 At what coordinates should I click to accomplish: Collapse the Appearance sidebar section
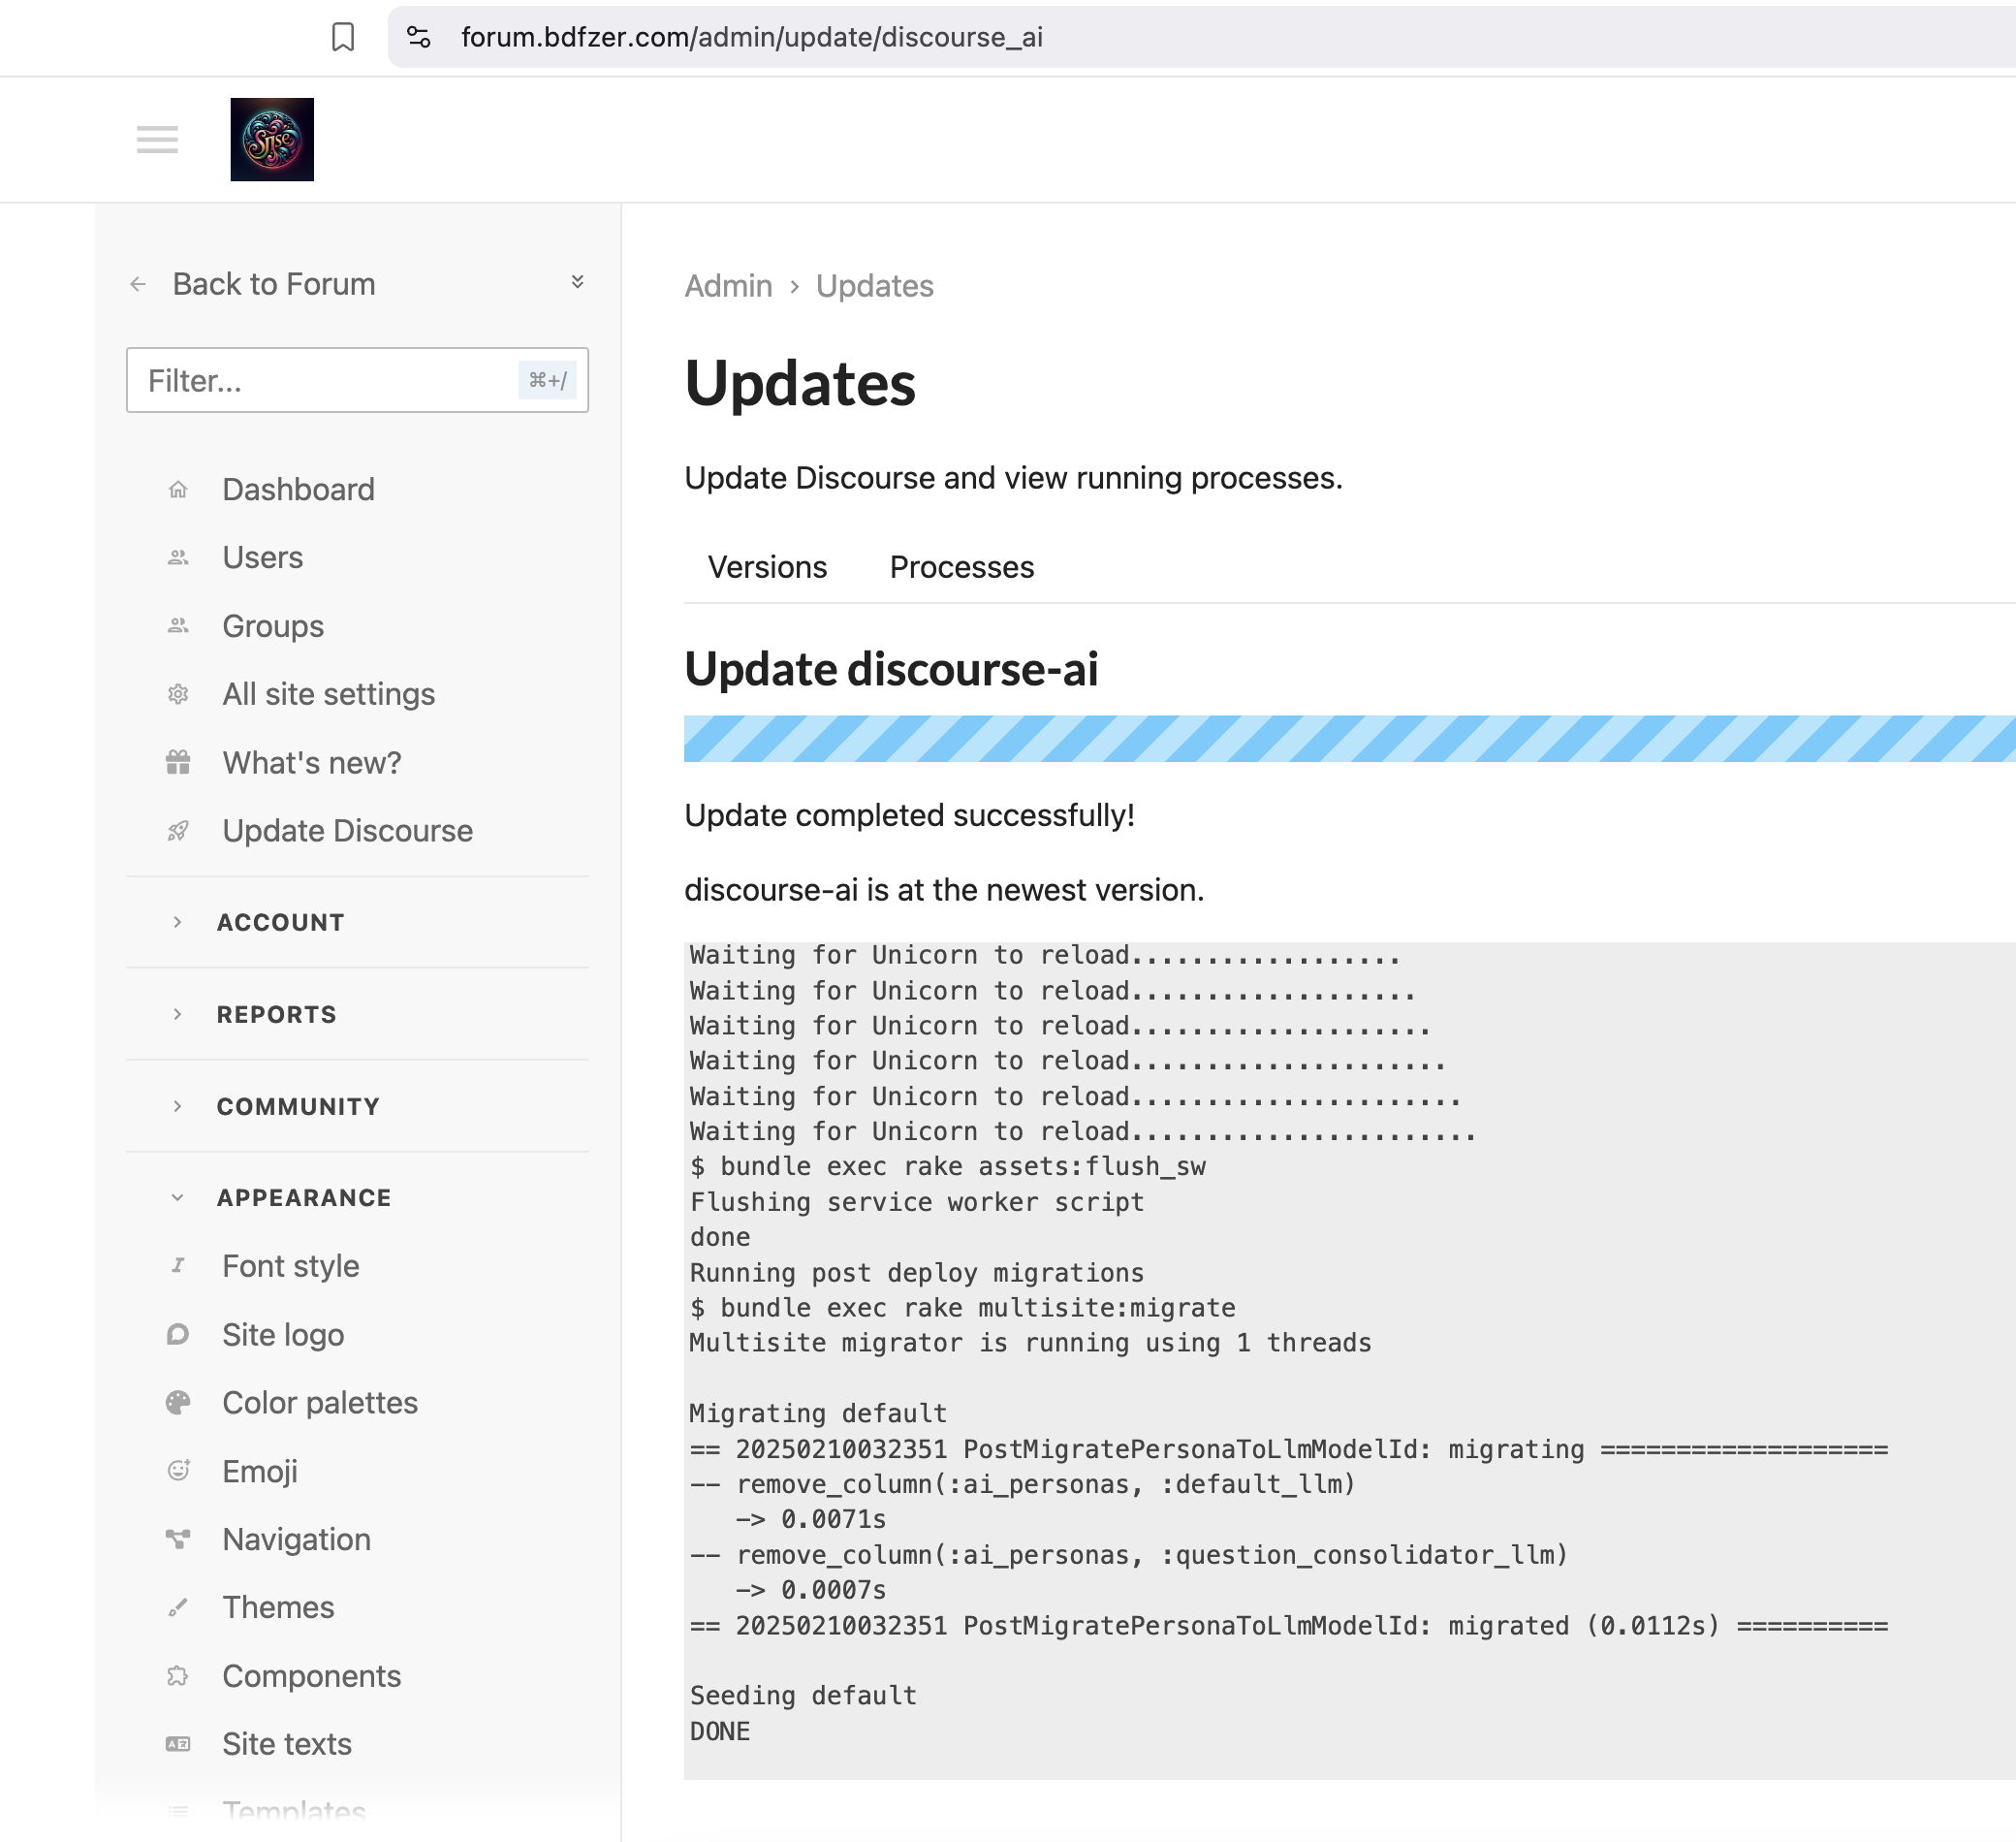tap(303, 1198)
